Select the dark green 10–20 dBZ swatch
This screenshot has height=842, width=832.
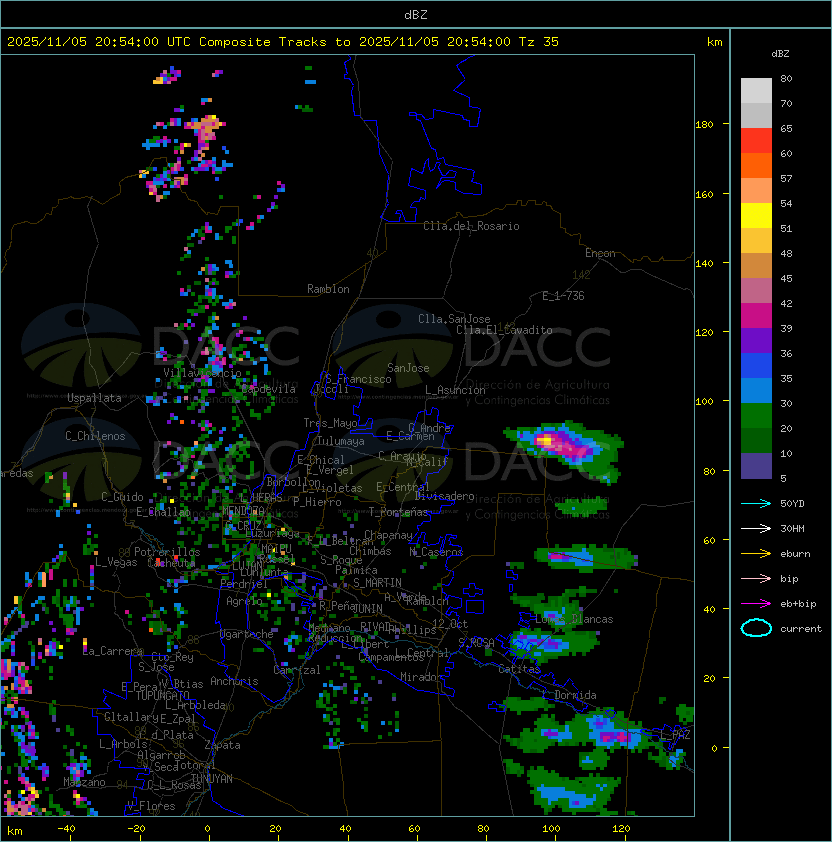click(x=756, y=440)
